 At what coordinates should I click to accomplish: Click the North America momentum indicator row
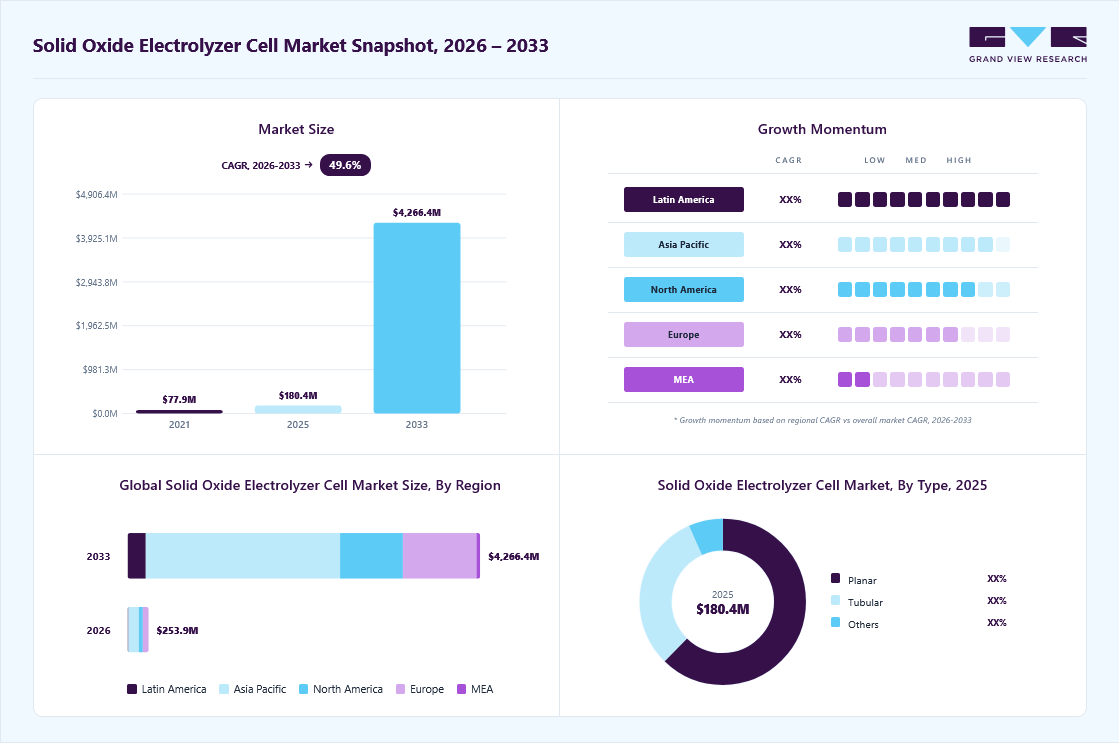(x=924, y=289)
